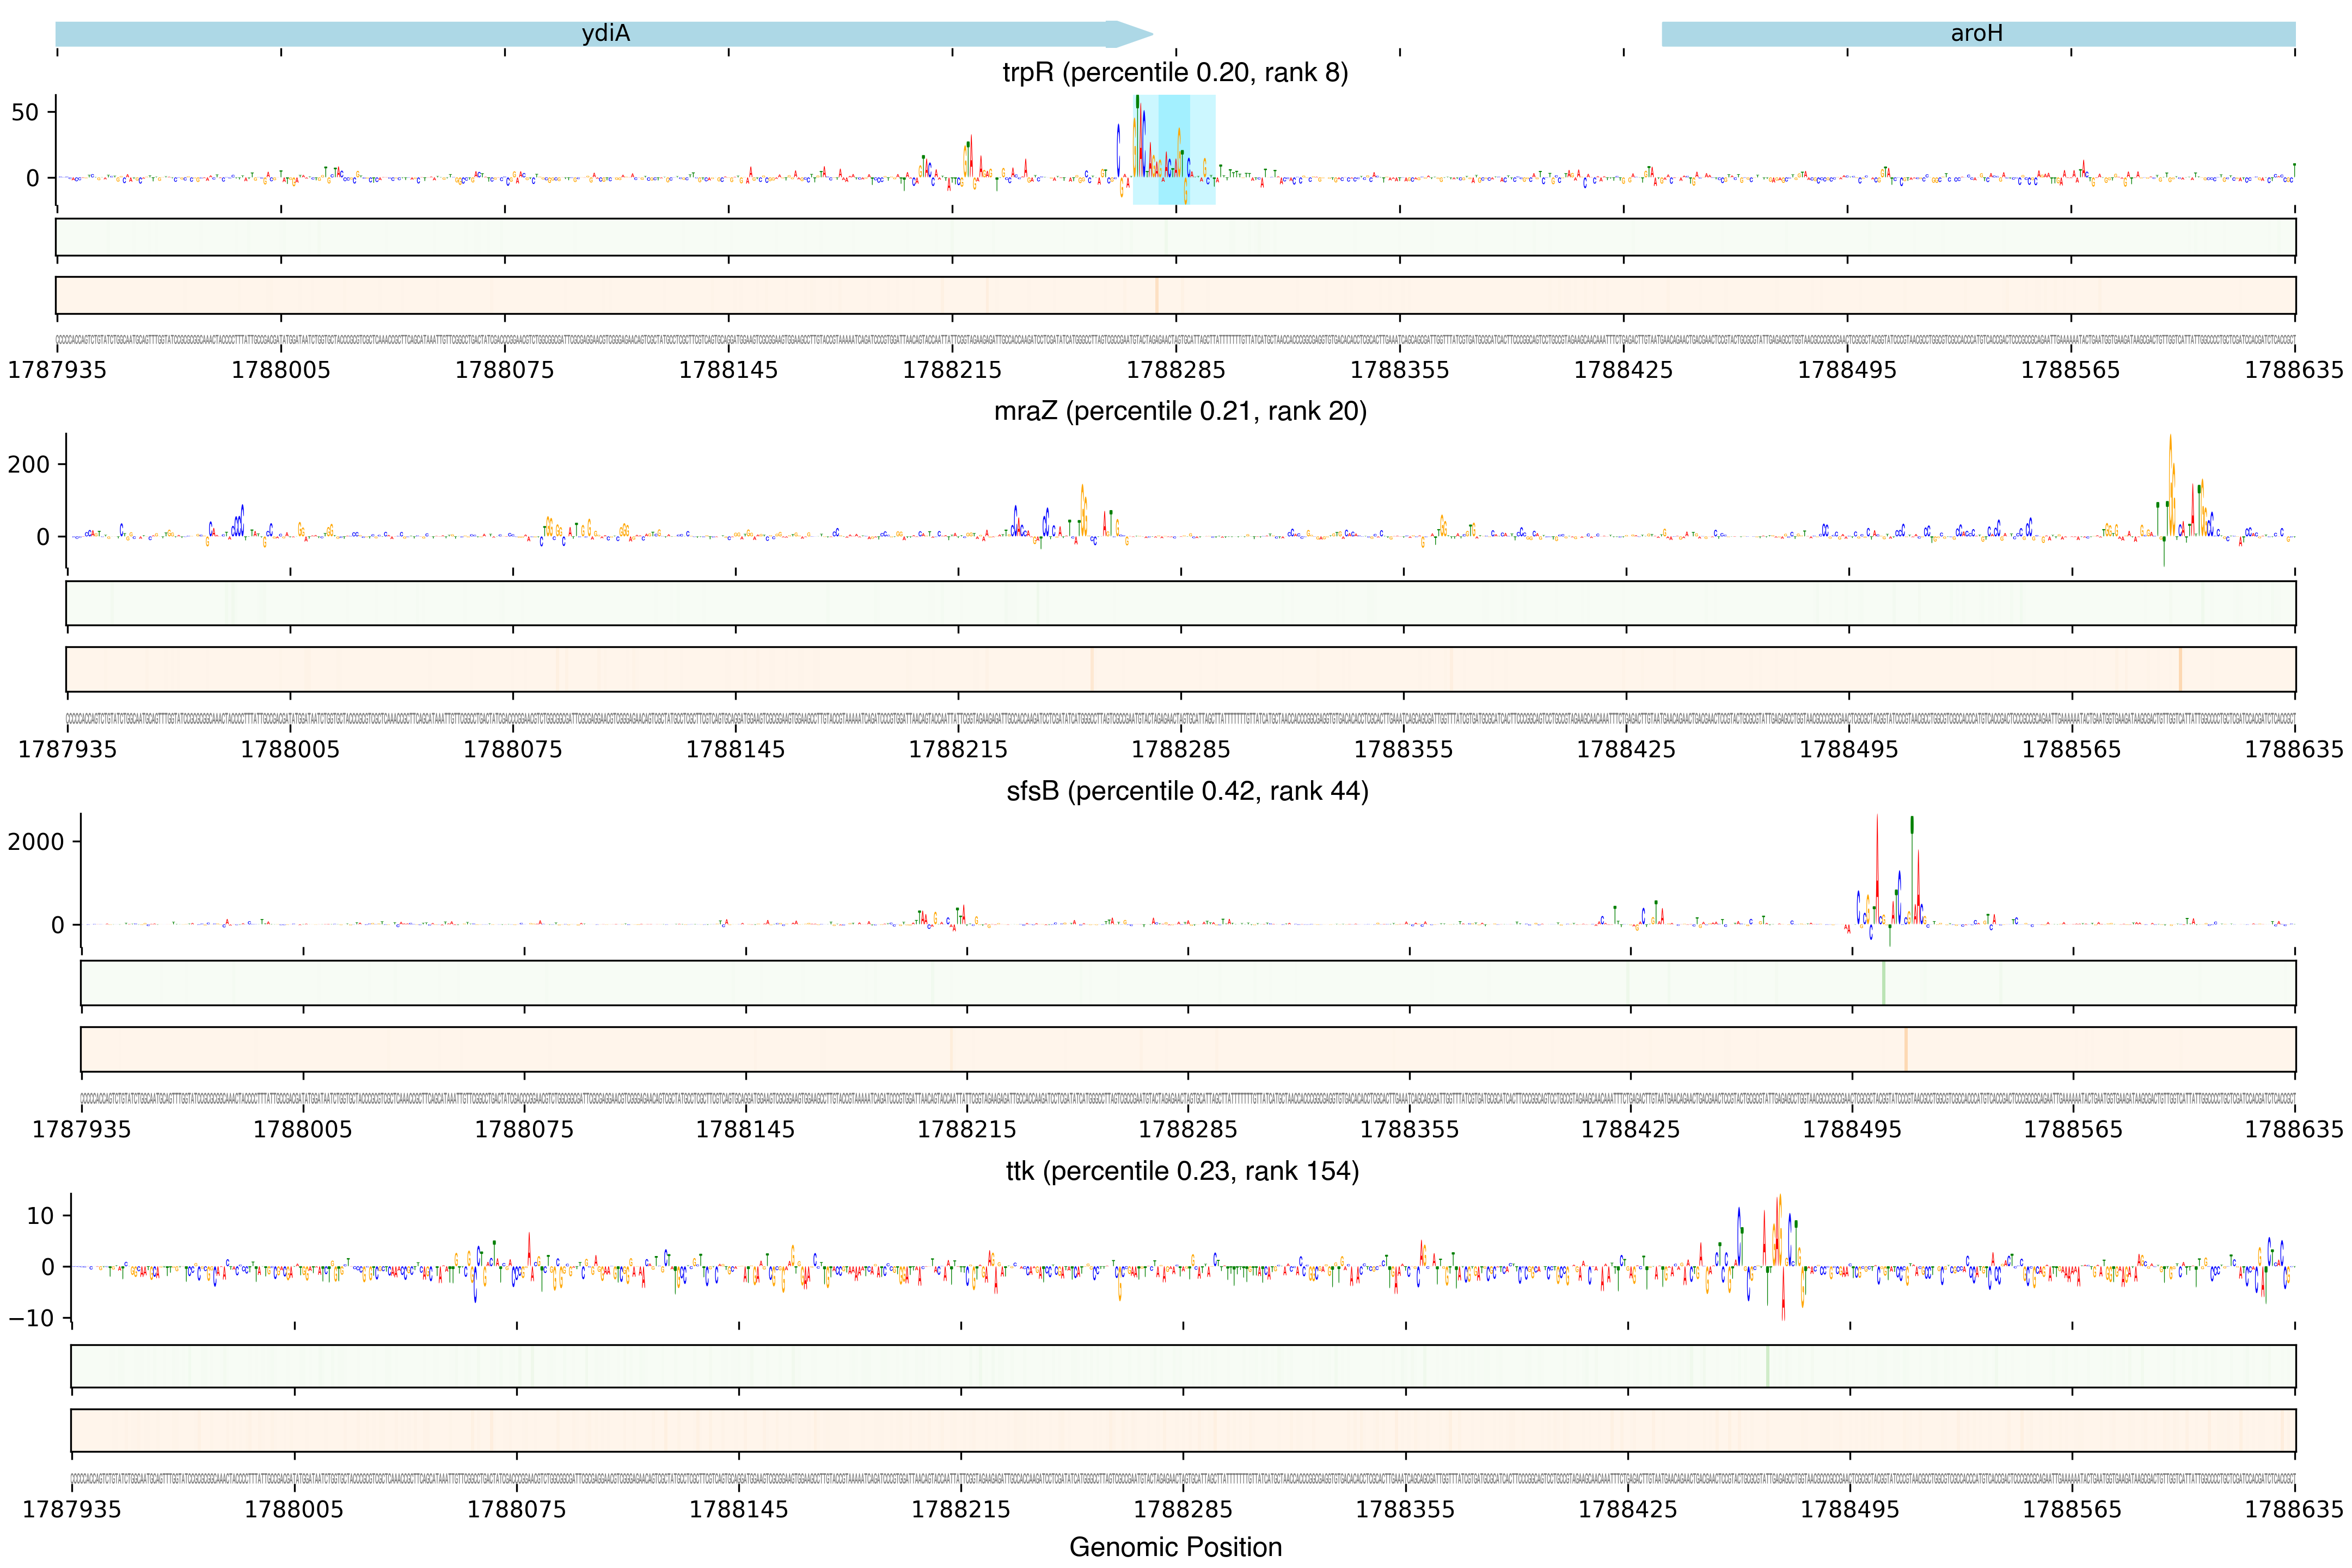Viewport: 2352px width, 1568px height.
Task: Click the tall orange peak in mraZ track
Action: point(2170,480)
